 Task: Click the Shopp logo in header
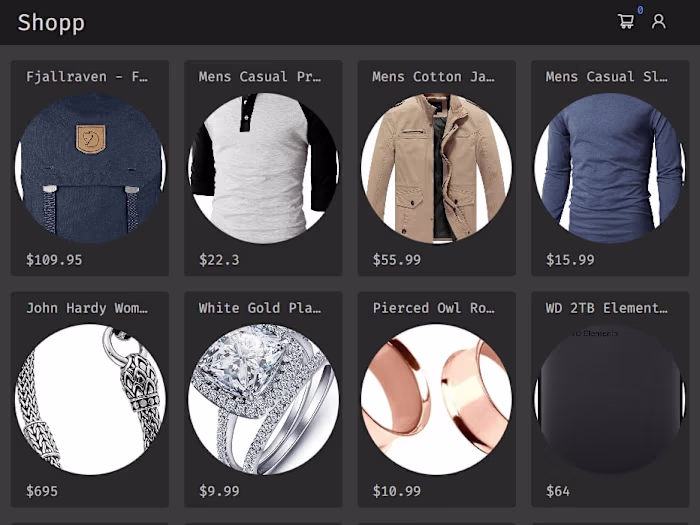pos(51,23)
